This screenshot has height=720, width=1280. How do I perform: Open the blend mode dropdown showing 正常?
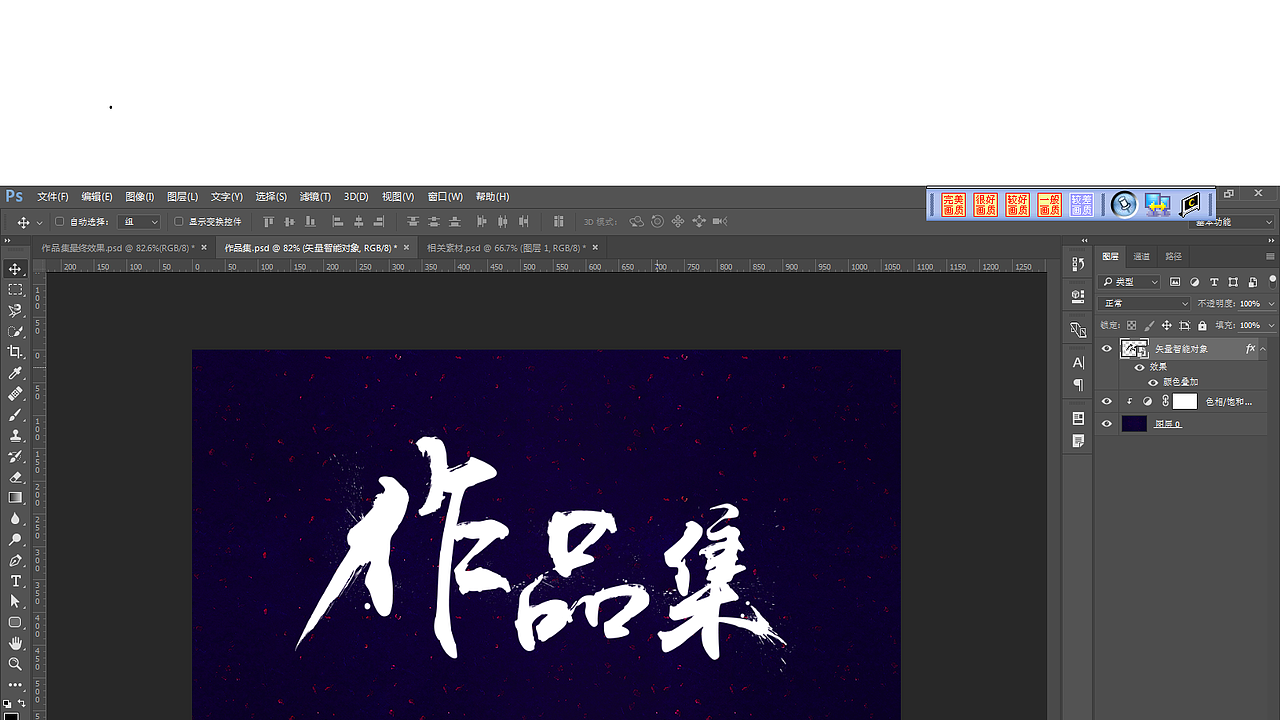pyautogui.click(x=1143, y=302)
